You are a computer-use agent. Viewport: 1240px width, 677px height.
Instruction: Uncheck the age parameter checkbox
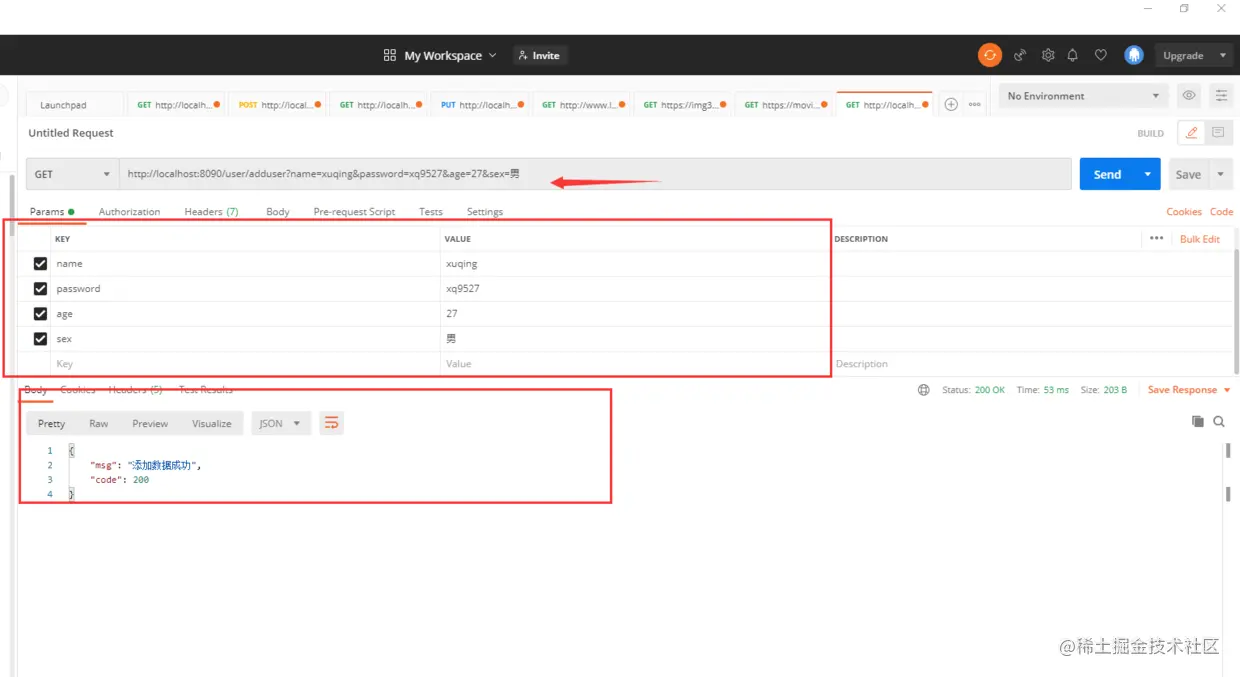pos(40,314)
